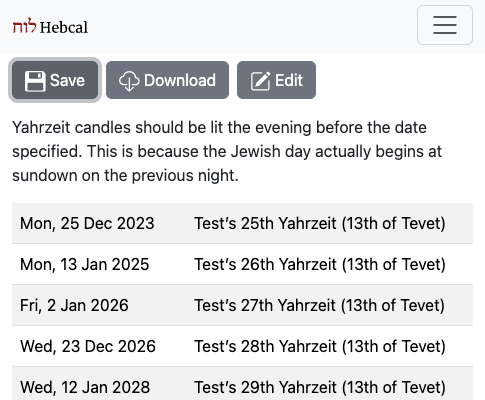Select Test's 28th Yahrzeit entry

tap(320, 346)
